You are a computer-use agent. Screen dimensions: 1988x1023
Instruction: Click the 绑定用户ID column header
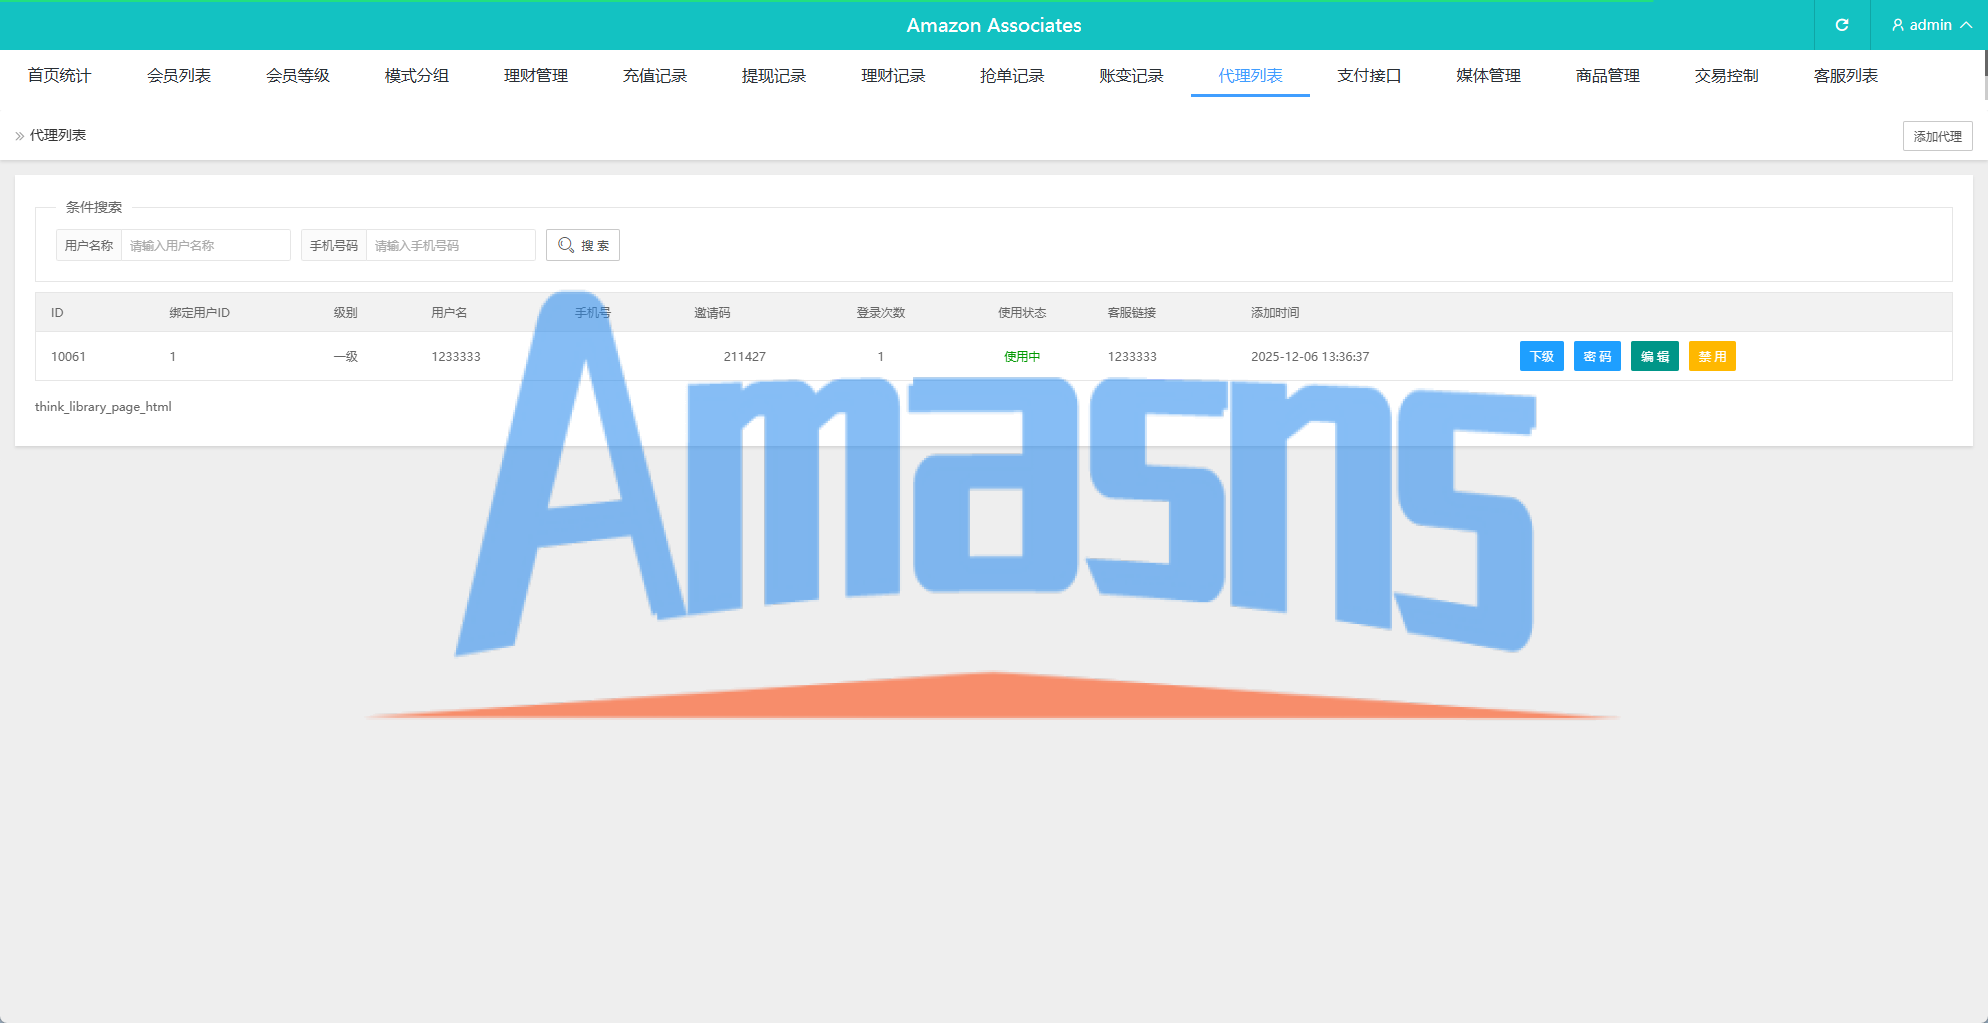click(x=199, y=313)
